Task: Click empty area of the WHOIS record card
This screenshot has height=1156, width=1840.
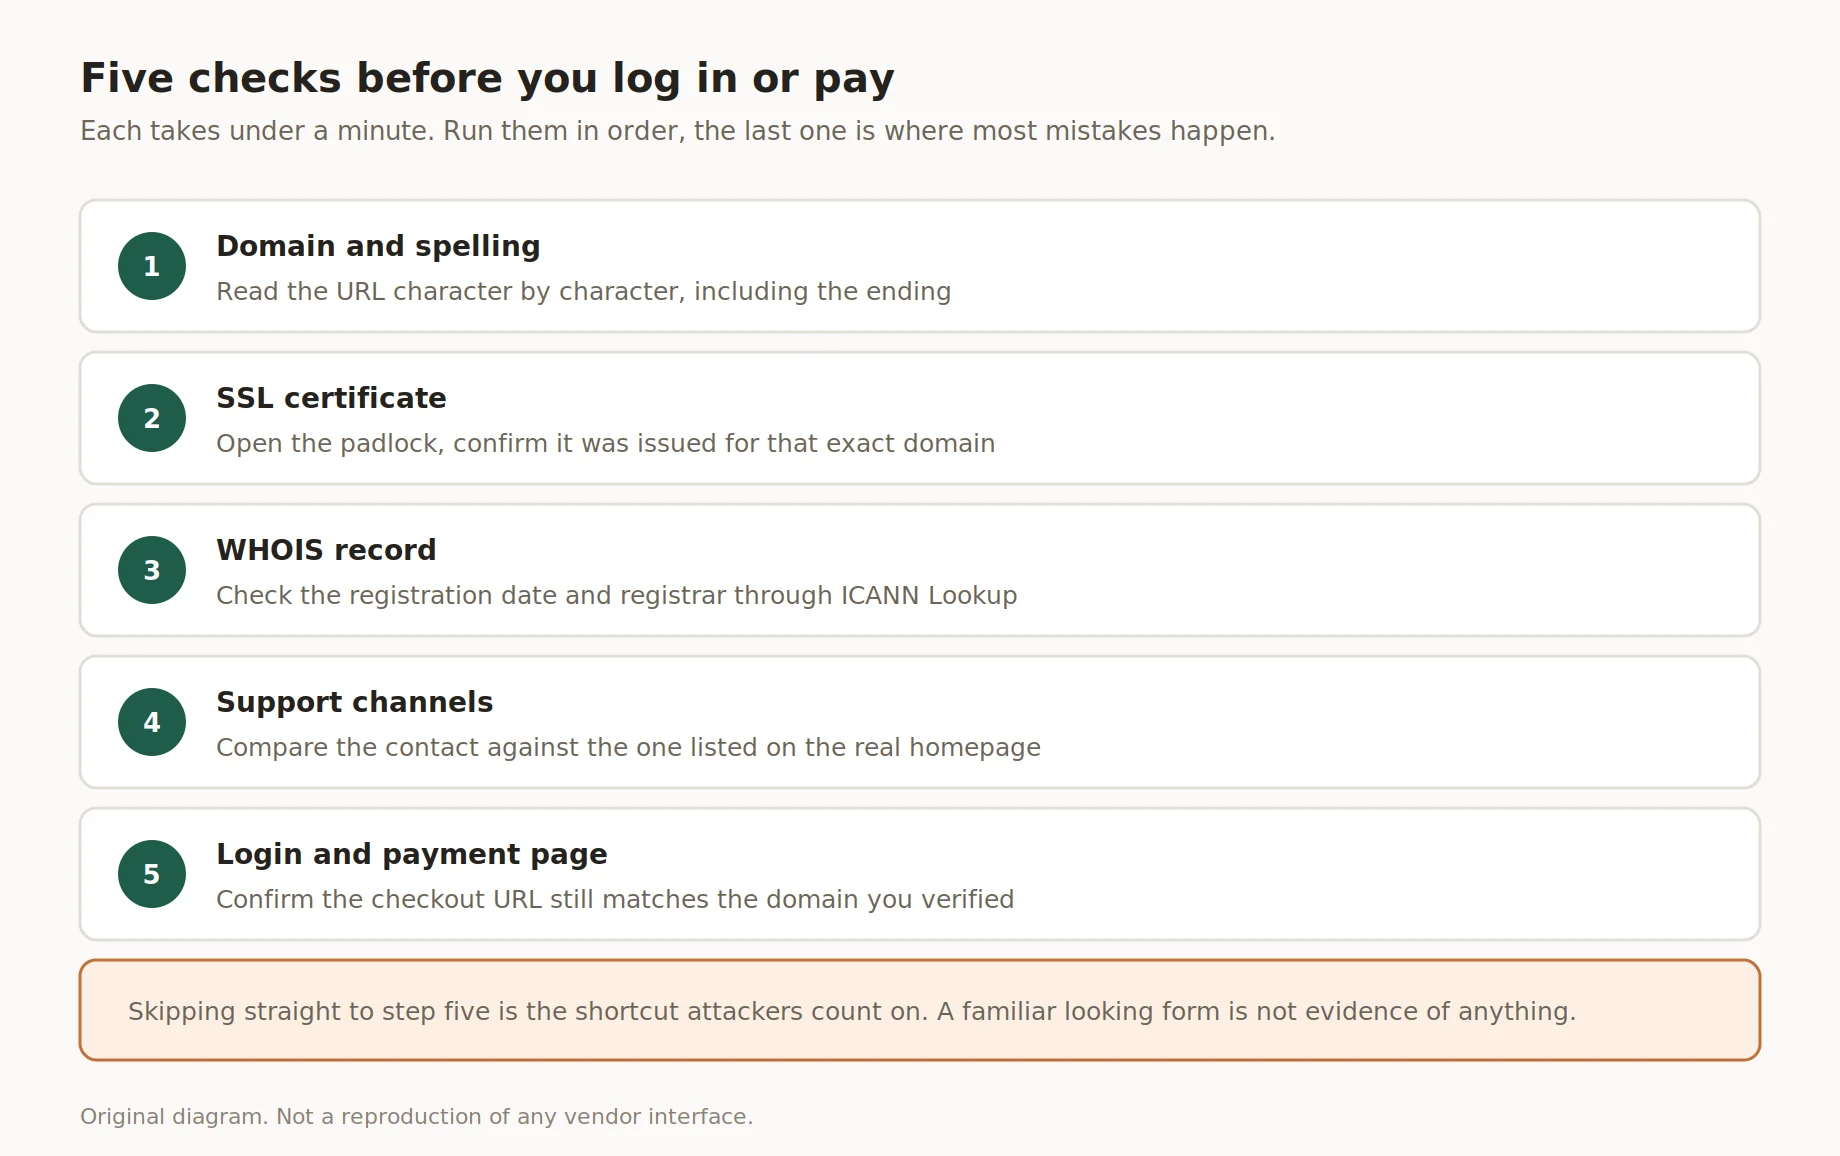Action: click(x=1400, y=570)
